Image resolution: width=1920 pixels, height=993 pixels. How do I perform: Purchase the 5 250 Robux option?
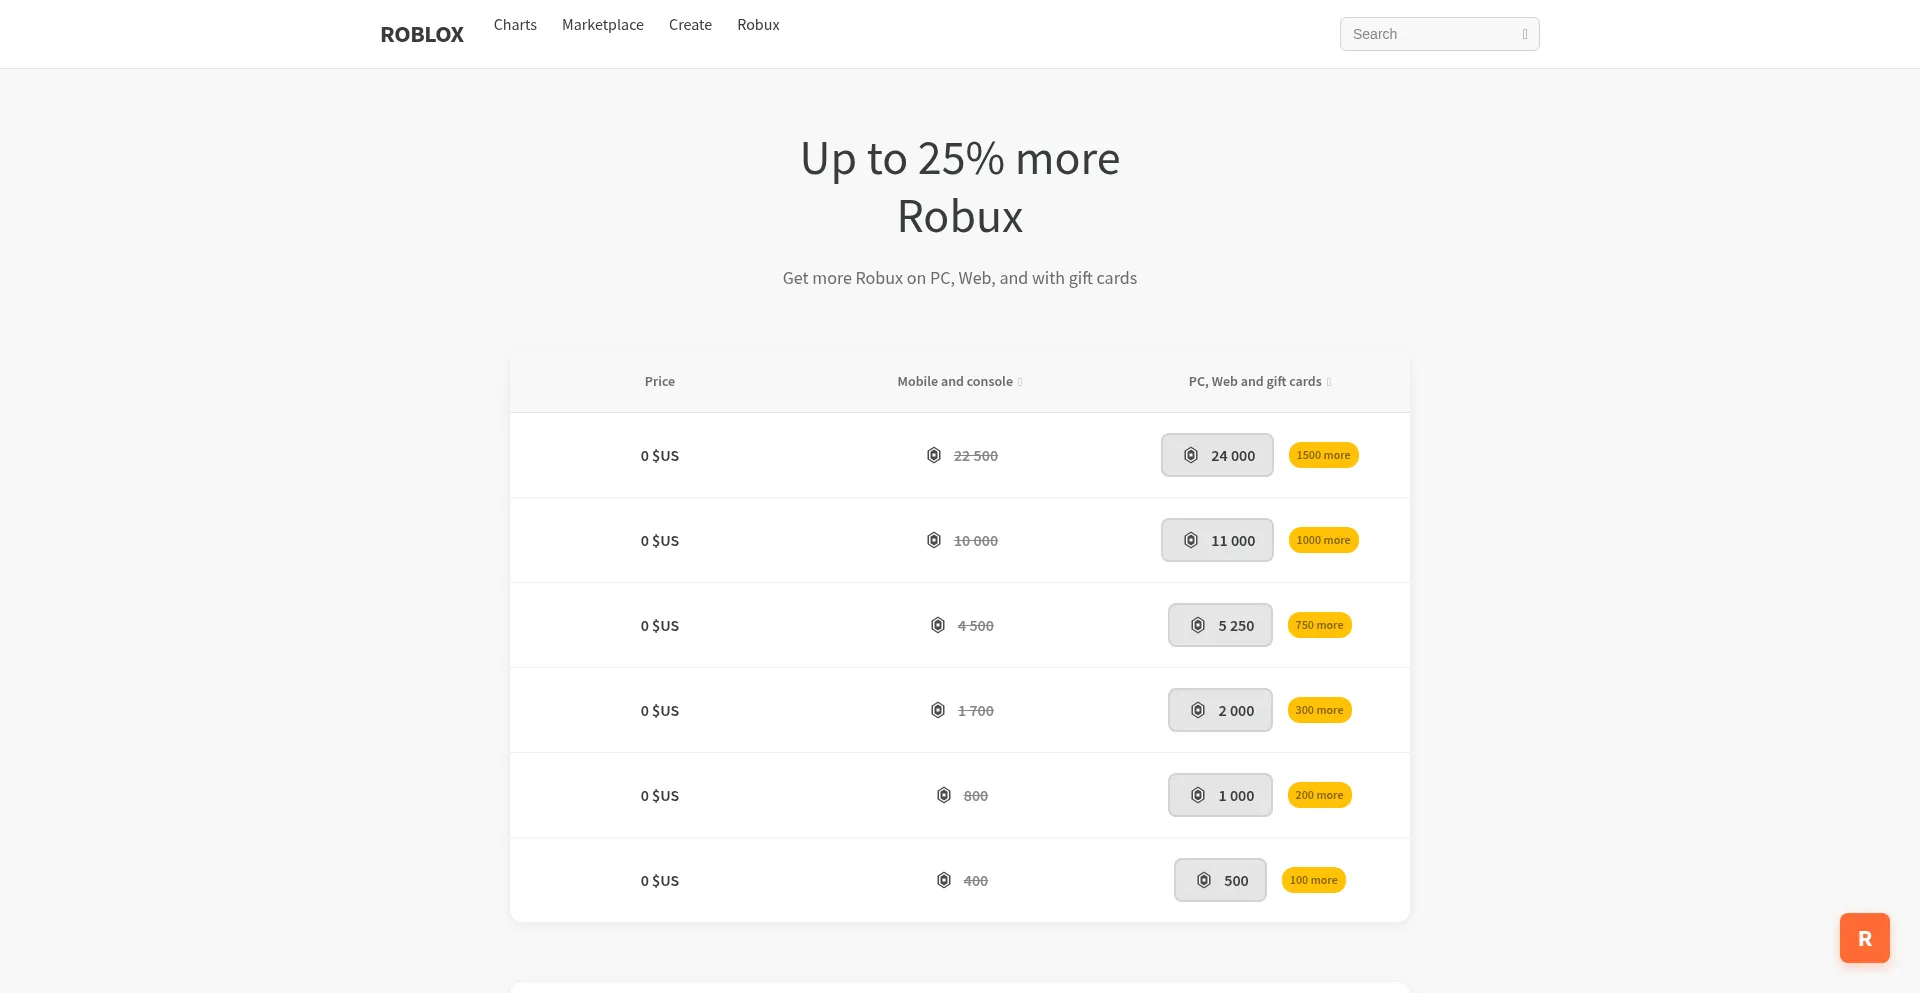click(1220, 625)
